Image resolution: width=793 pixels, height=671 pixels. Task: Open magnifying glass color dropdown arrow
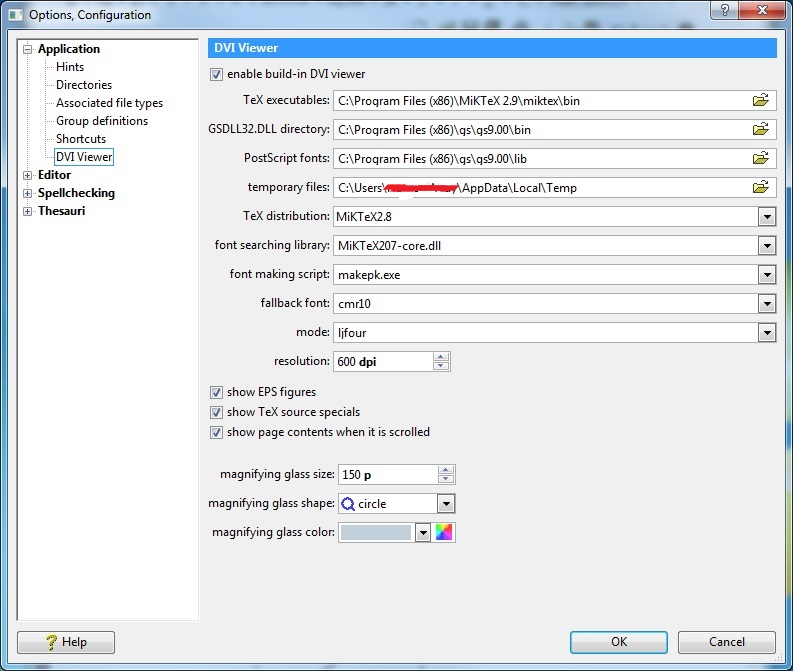coord(423,532)
